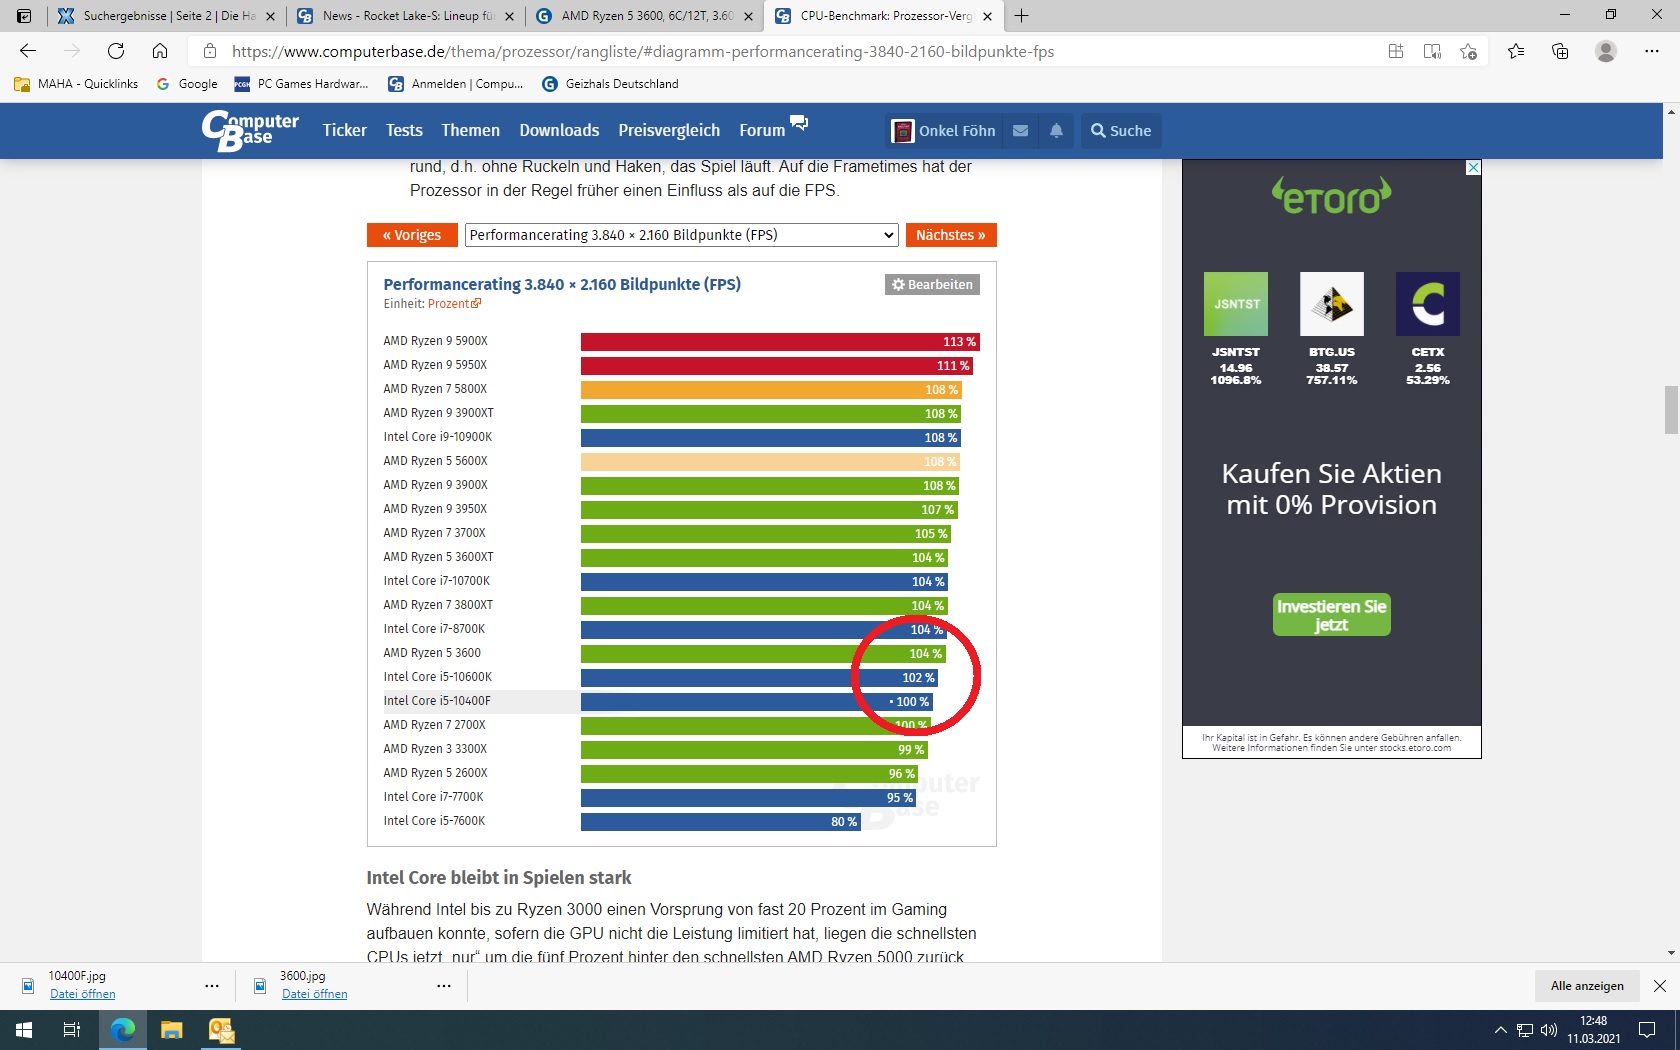This screenshot has height=1050, width=1680.
Task: Open the browser profile avatar
Action: (x=1606, y=51)
